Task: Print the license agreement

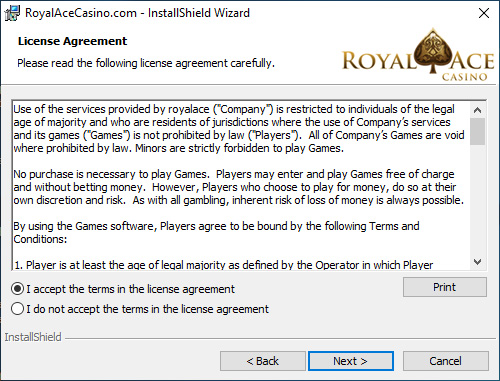Action: click(x=445, y=287)
